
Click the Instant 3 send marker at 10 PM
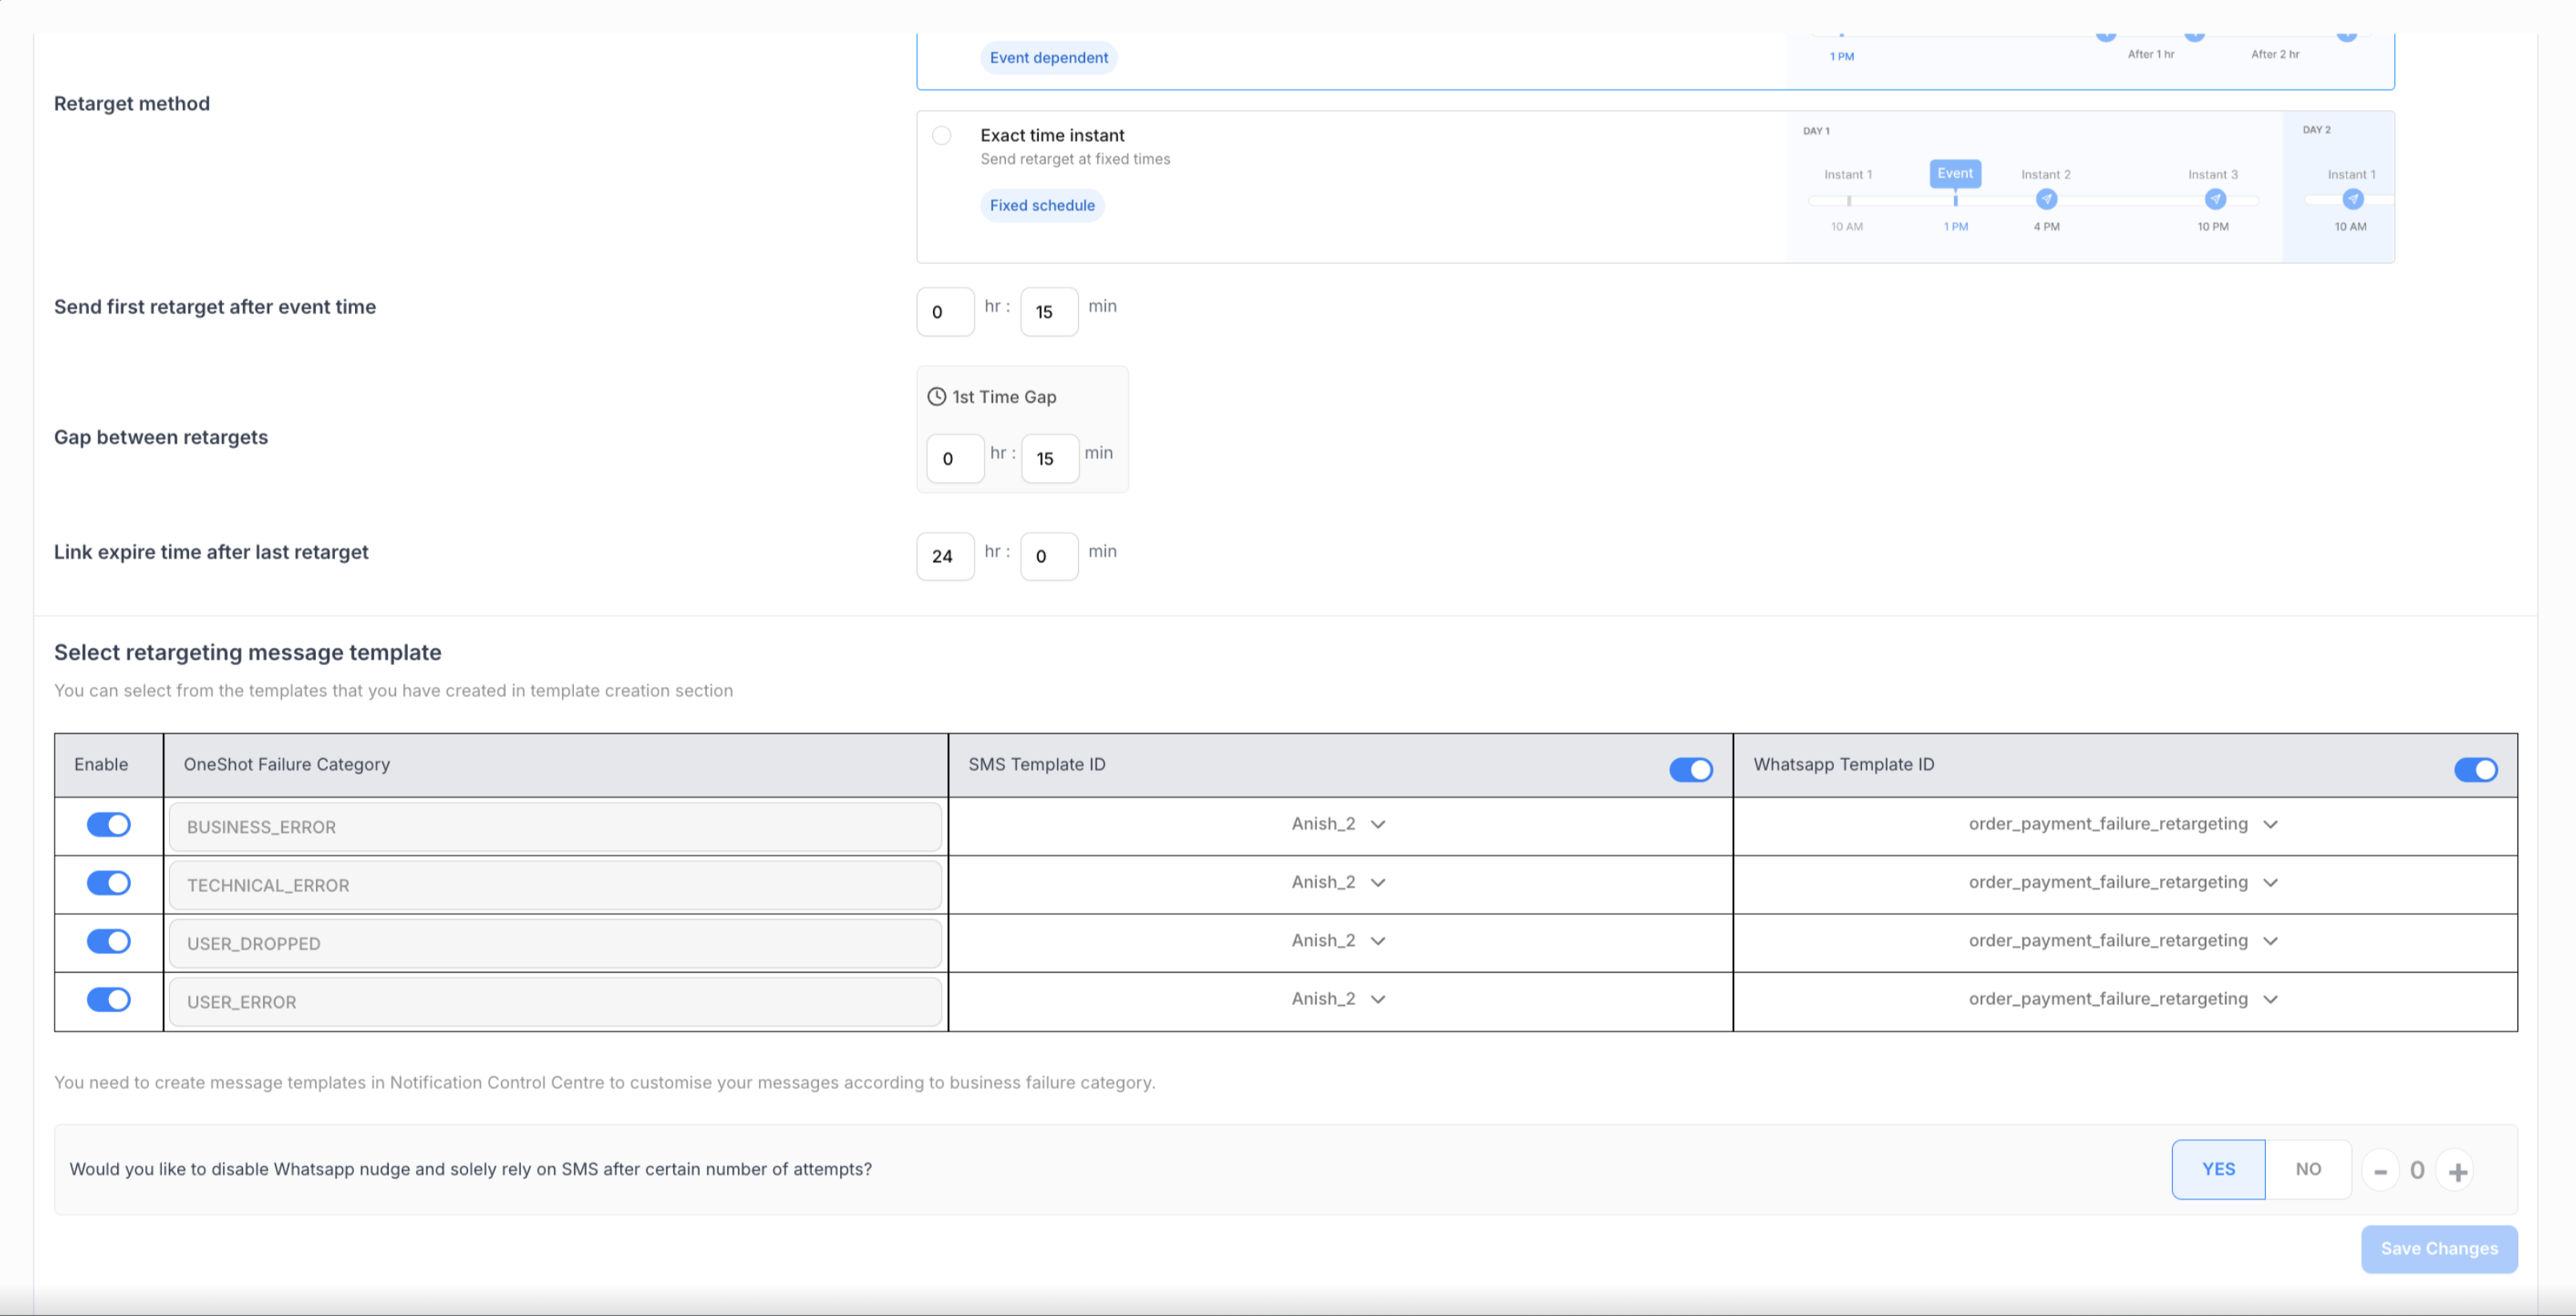tap(2215, 199)
